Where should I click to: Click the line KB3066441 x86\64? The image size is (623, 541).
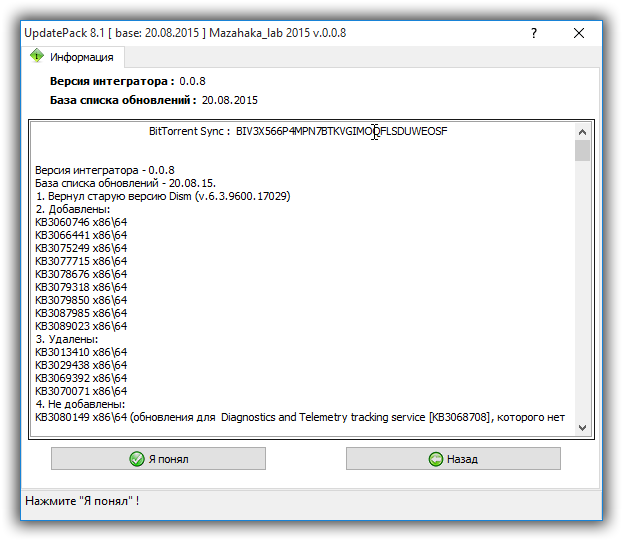coord(81,235)
